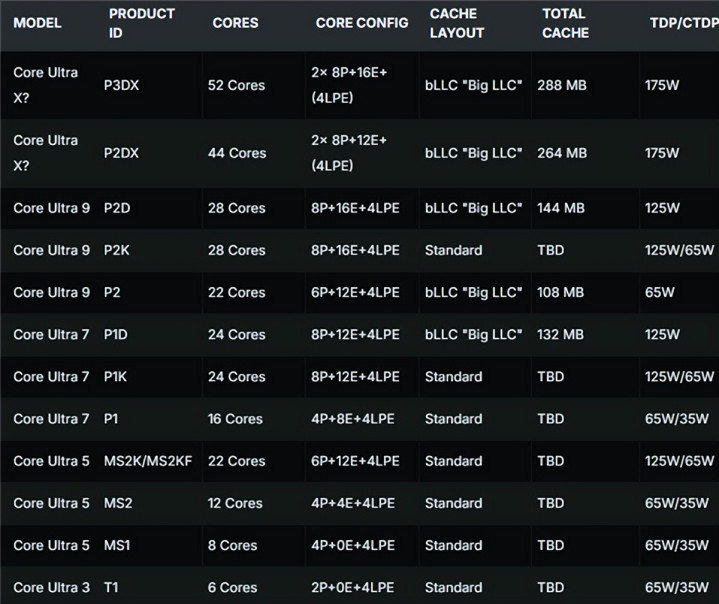Click the 52 Cores cell
This screenshot has height=604, width=719.
[x=236, y=85]
